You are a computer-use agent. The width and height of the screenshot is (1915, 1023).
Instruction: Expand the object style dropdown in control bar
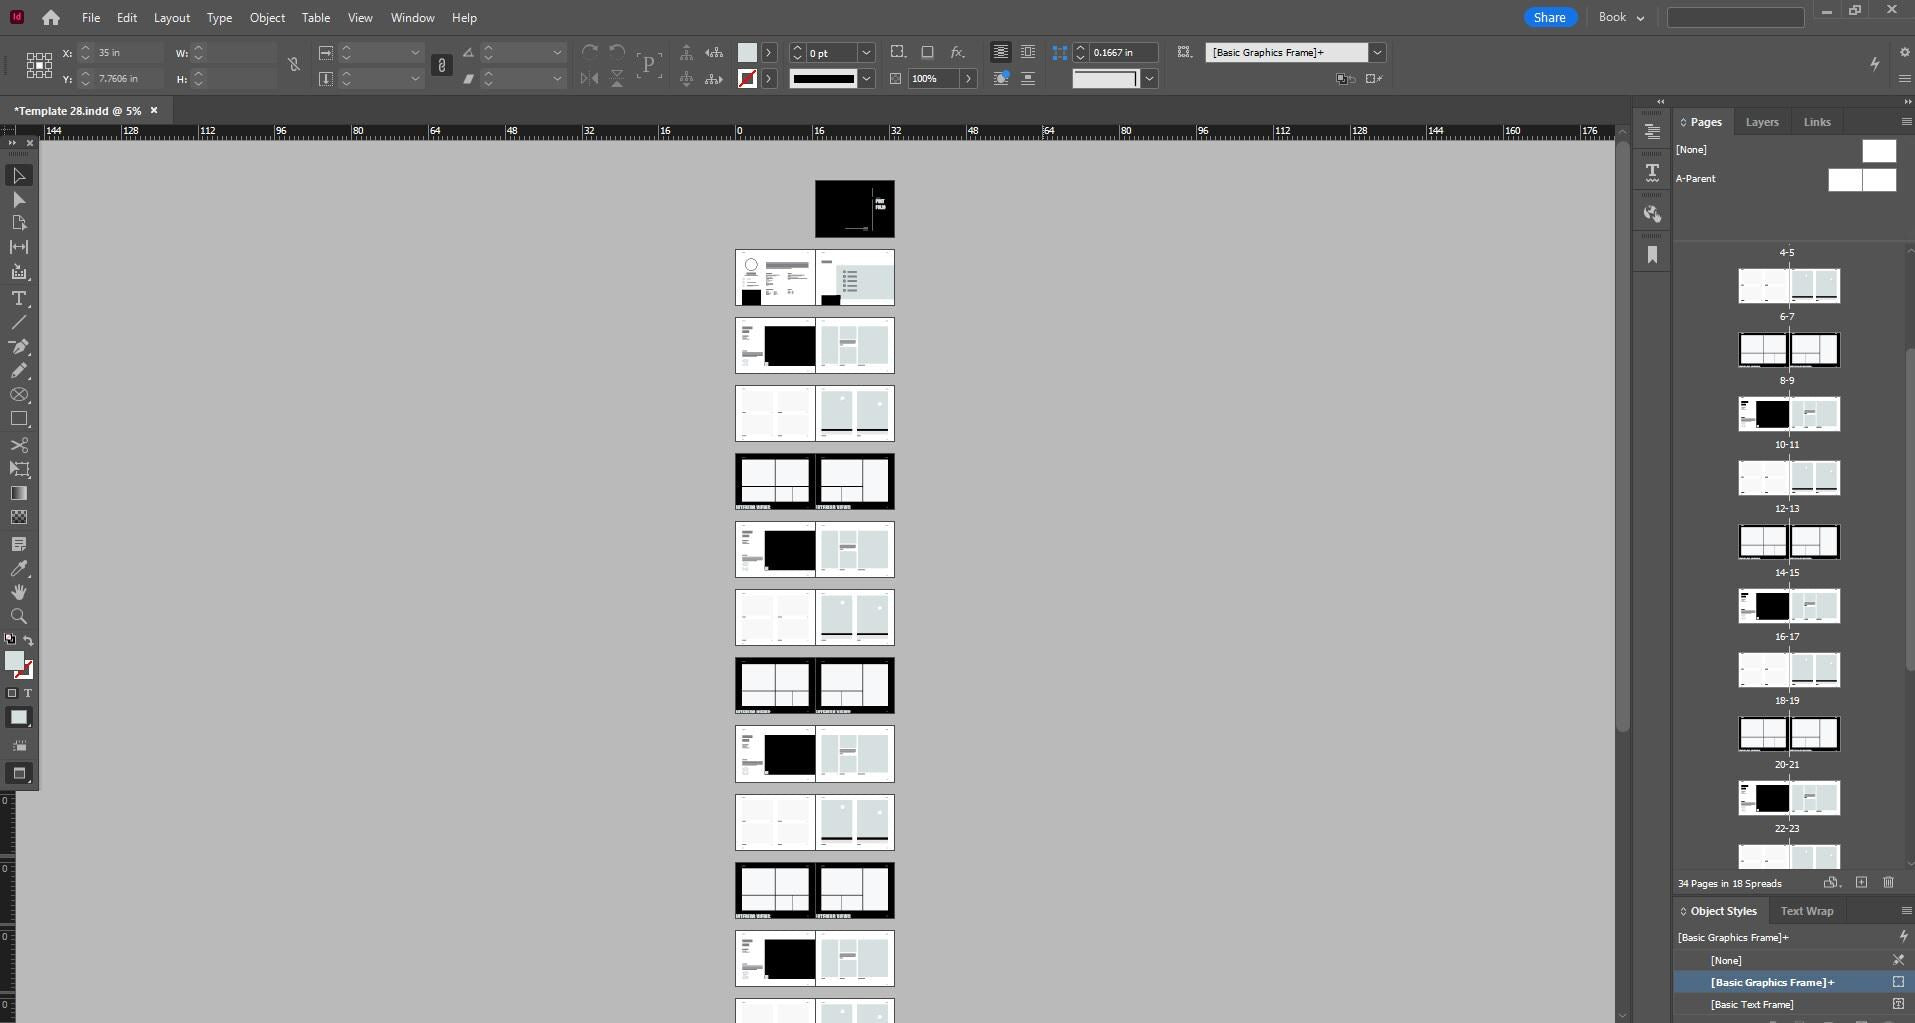(1377, 52)
